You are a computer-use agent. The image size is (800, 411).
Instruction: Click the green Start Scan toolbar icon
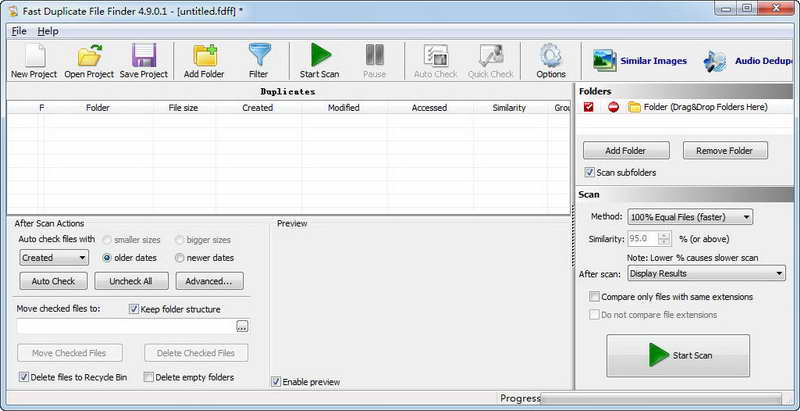[x=320, y=55]
